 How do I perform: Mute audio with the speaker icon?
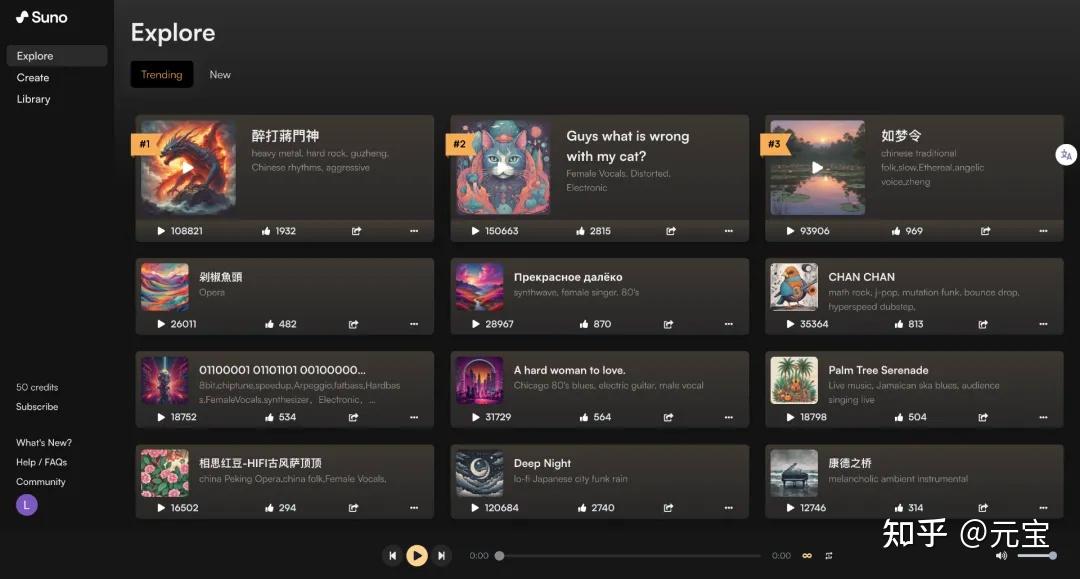pyautogui.click(x=1001, y=555)
